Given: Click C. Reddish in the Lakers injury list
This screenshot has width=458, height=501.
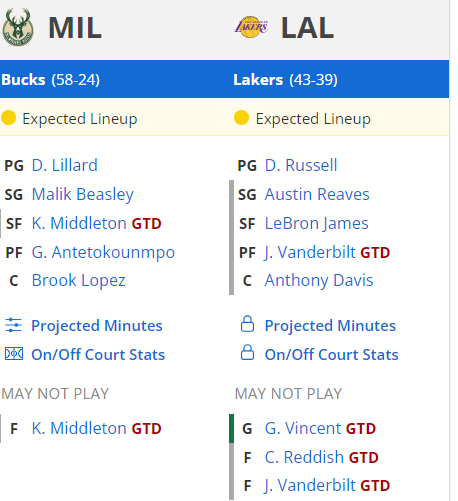Looking at the screenshot, I should tap(304, 457).
